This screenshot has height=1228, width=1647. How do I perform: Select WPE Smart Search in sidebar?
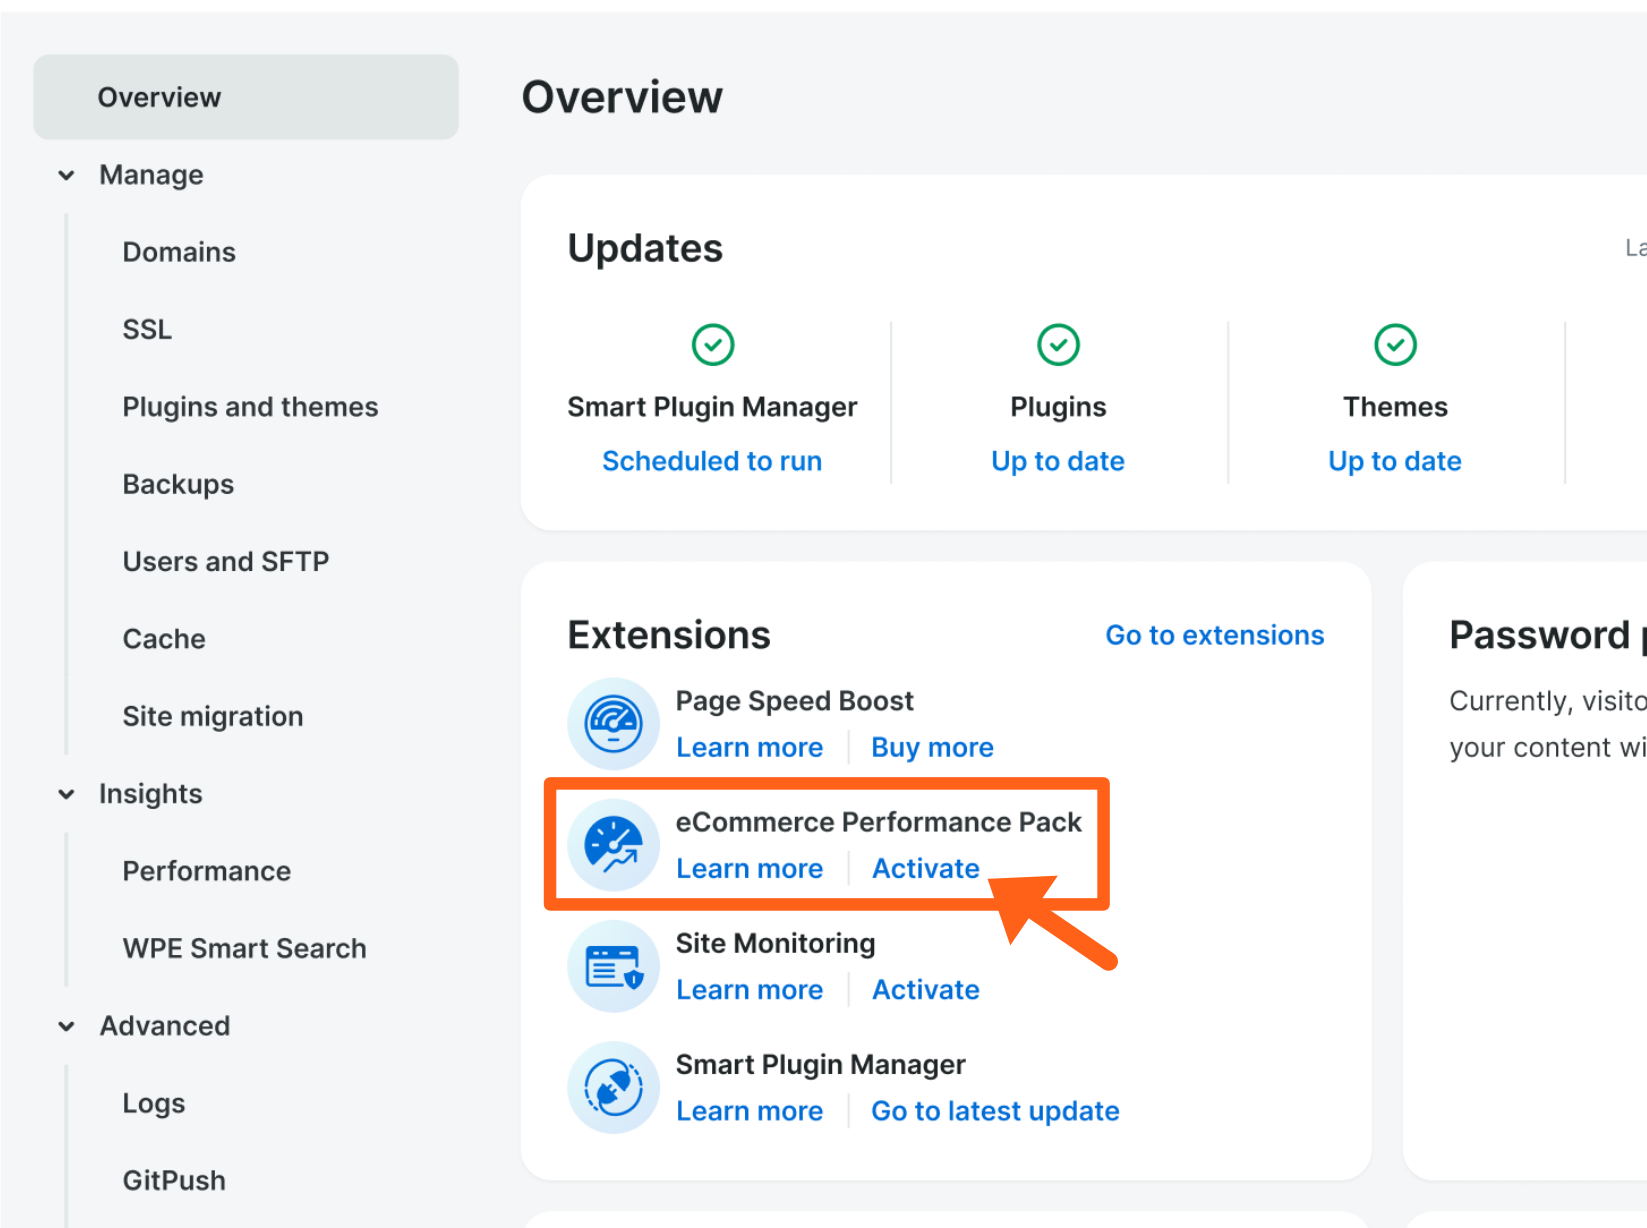coord(244,948)
